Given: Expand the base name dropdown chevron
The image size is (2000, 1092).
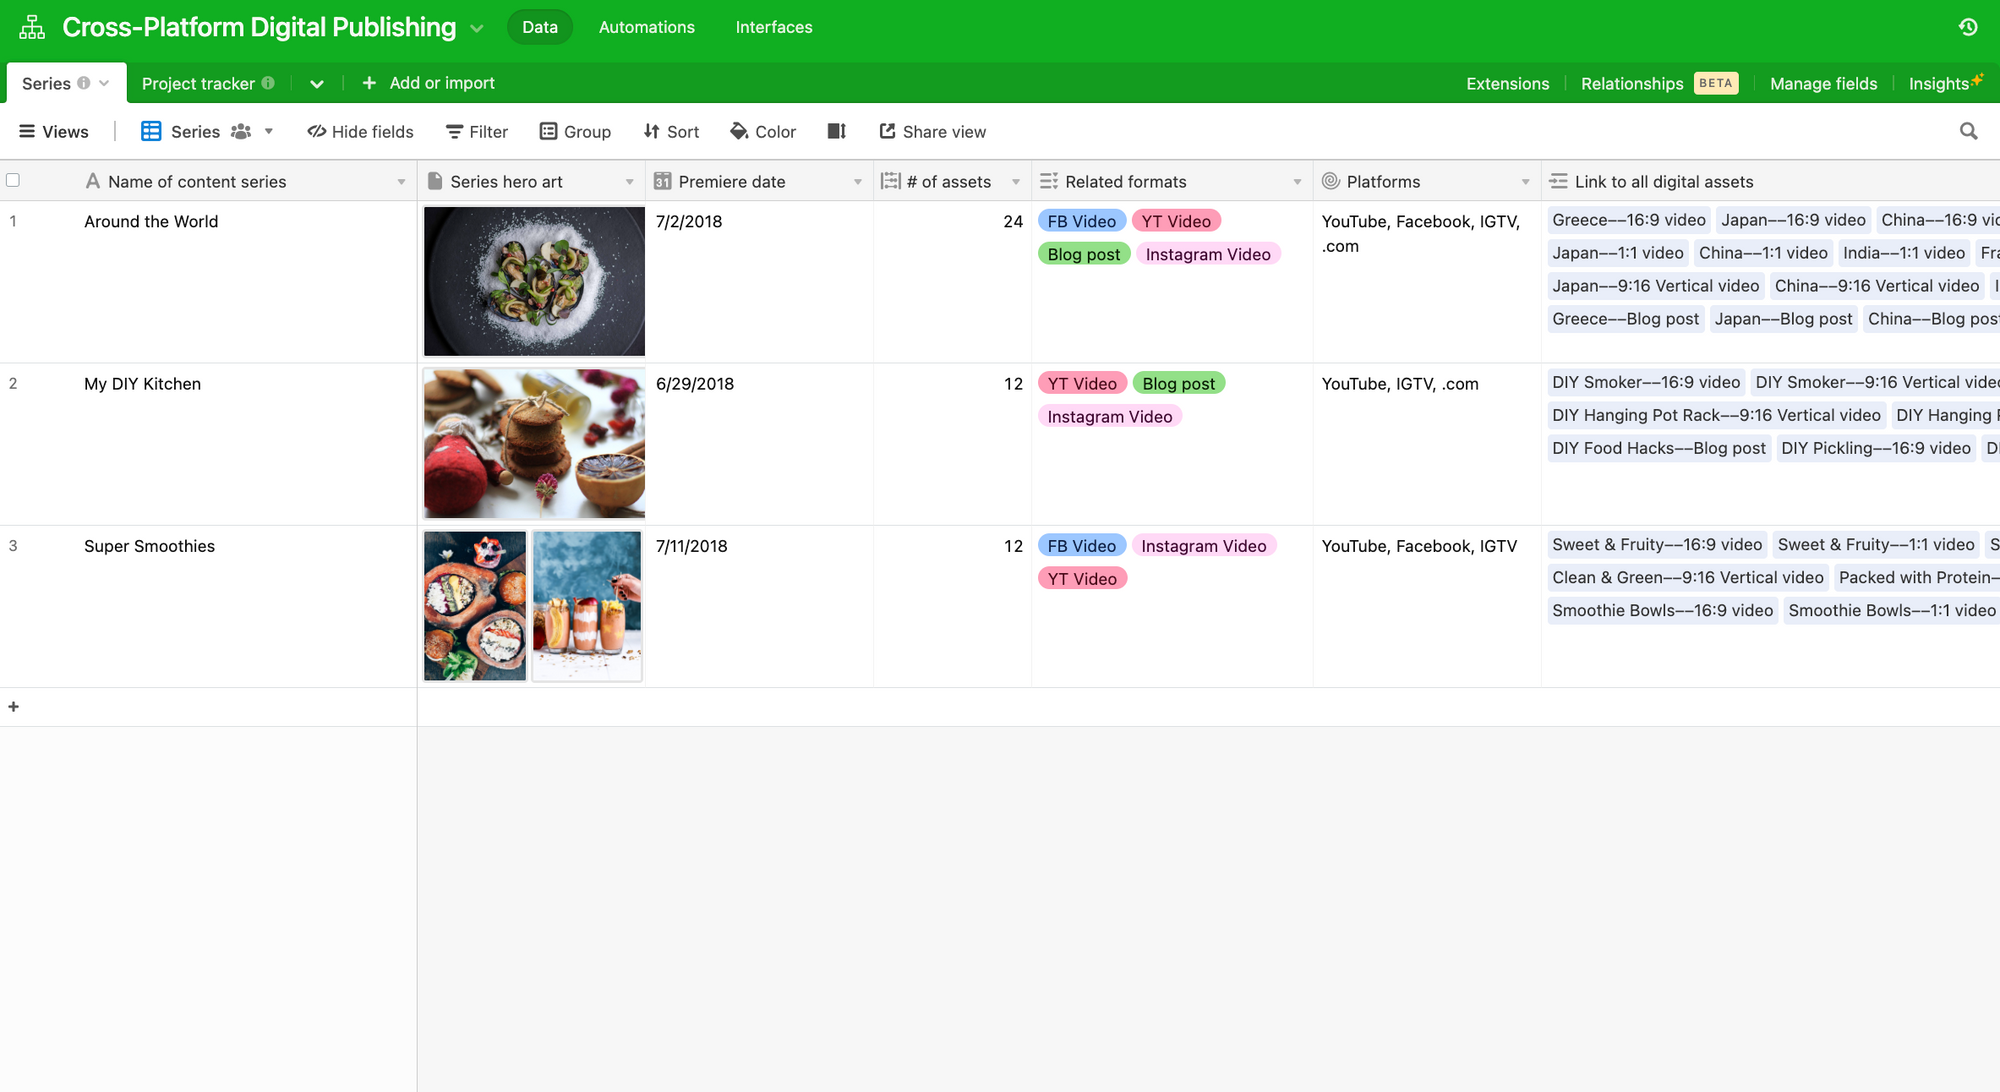Looking at the screenshot, I should tap(477, 28).
